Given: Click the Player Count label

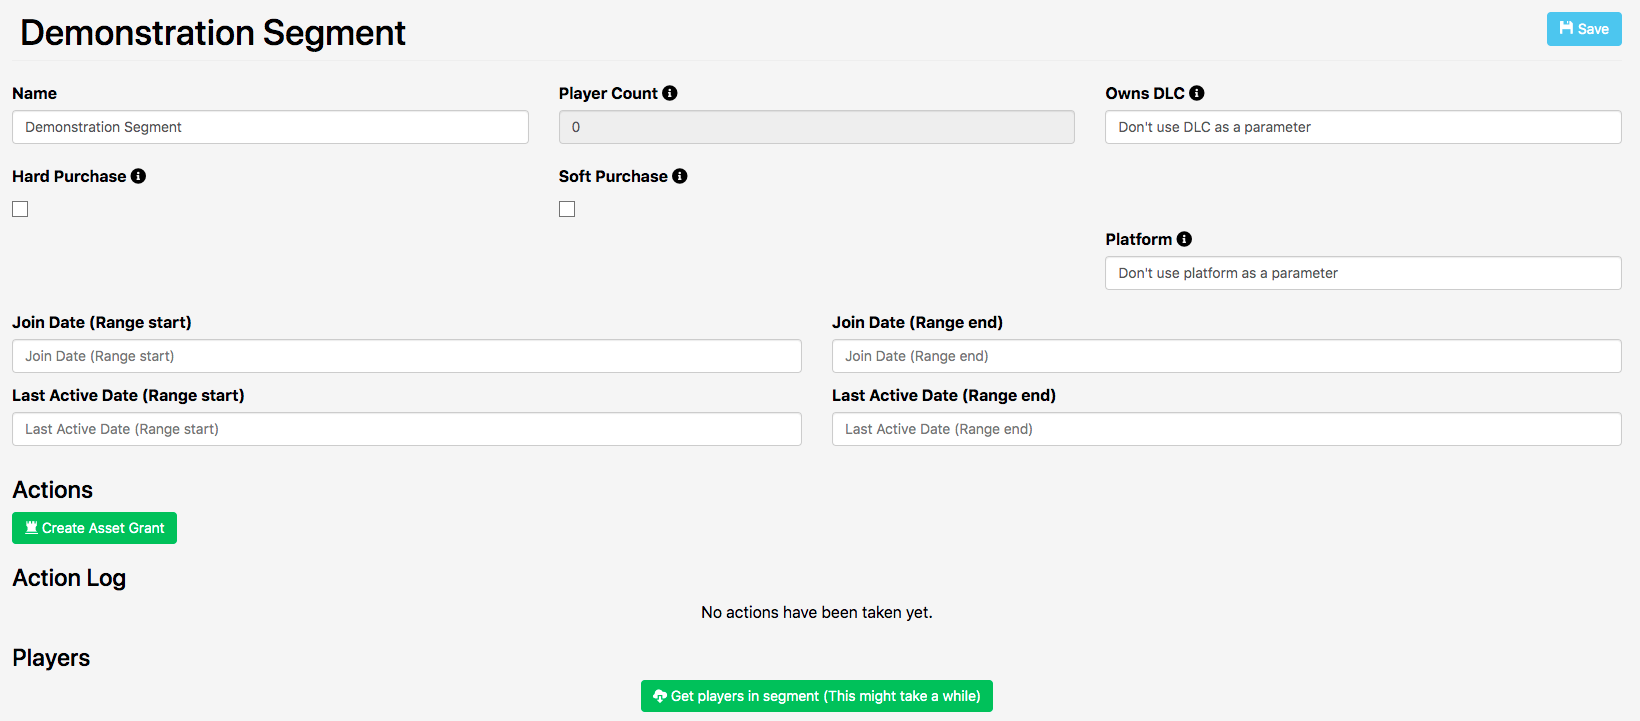Looking at the screenshot, I should [x=608, y=93].
